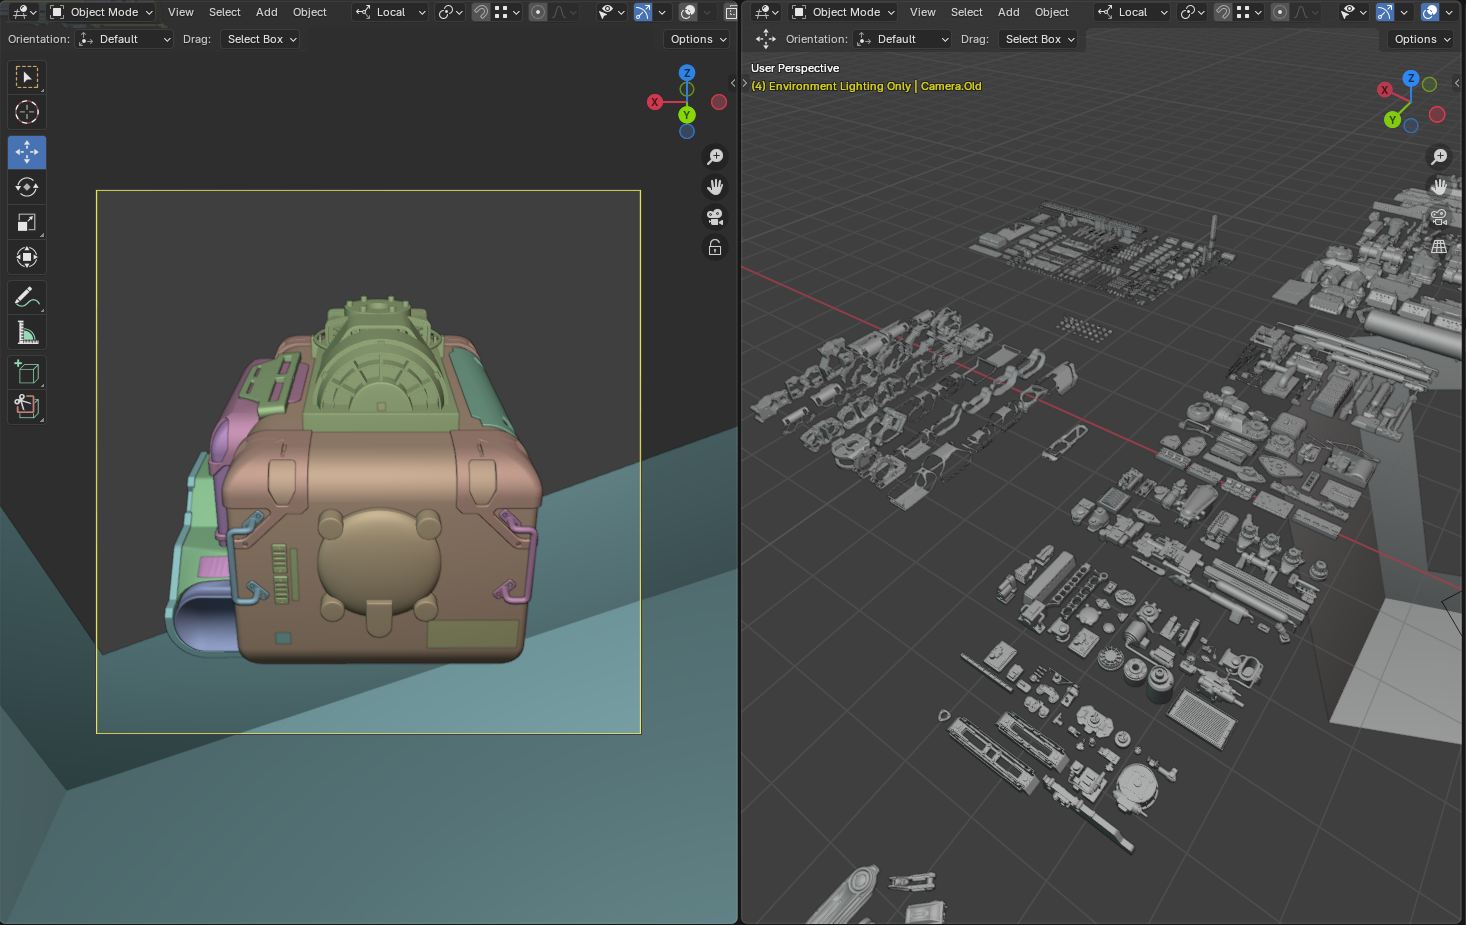Select the Select Box tool in the toolbar
Image resolution: width=1466 pixels, height=925 pixels.
pos(27,77)
